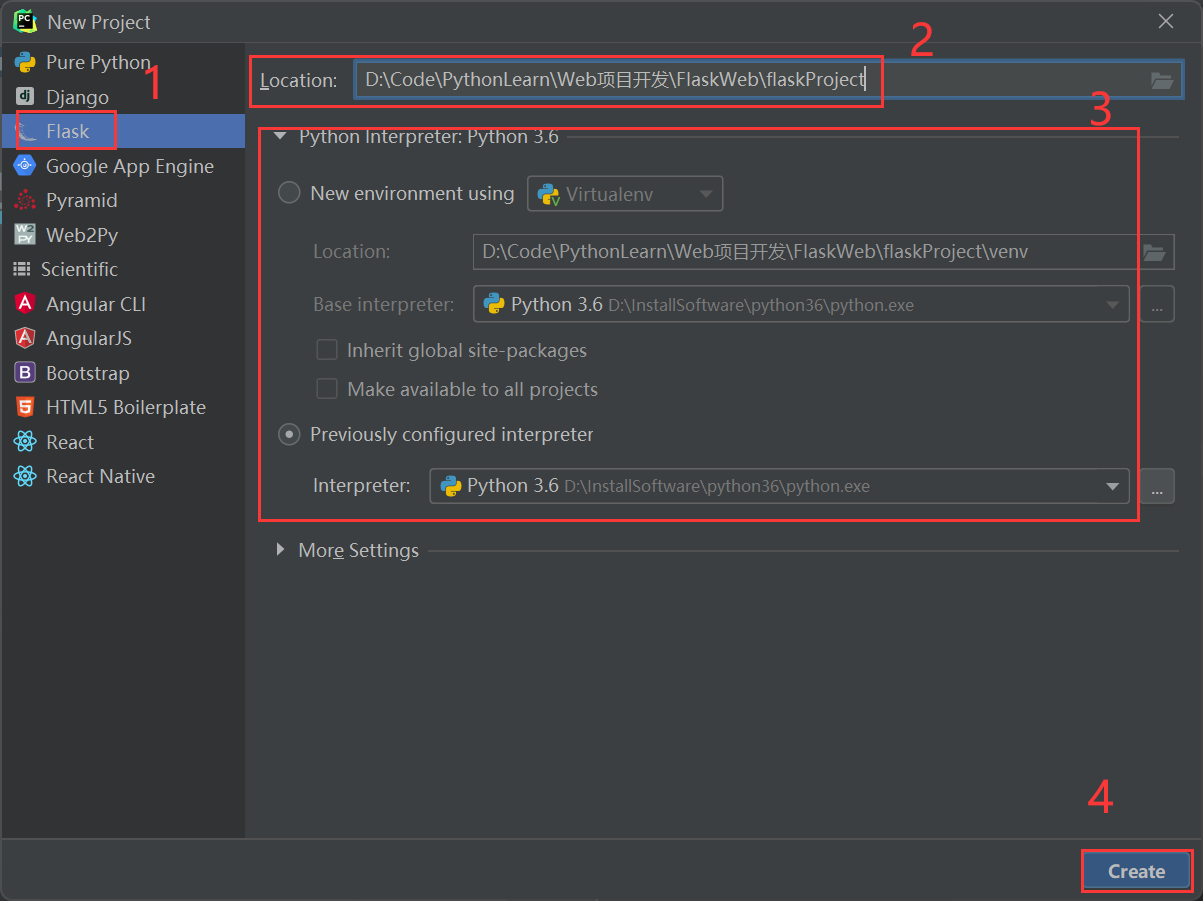Browse folder icon for project Location
Screen dimensions: 1203x901
[x=1162, y=81]
